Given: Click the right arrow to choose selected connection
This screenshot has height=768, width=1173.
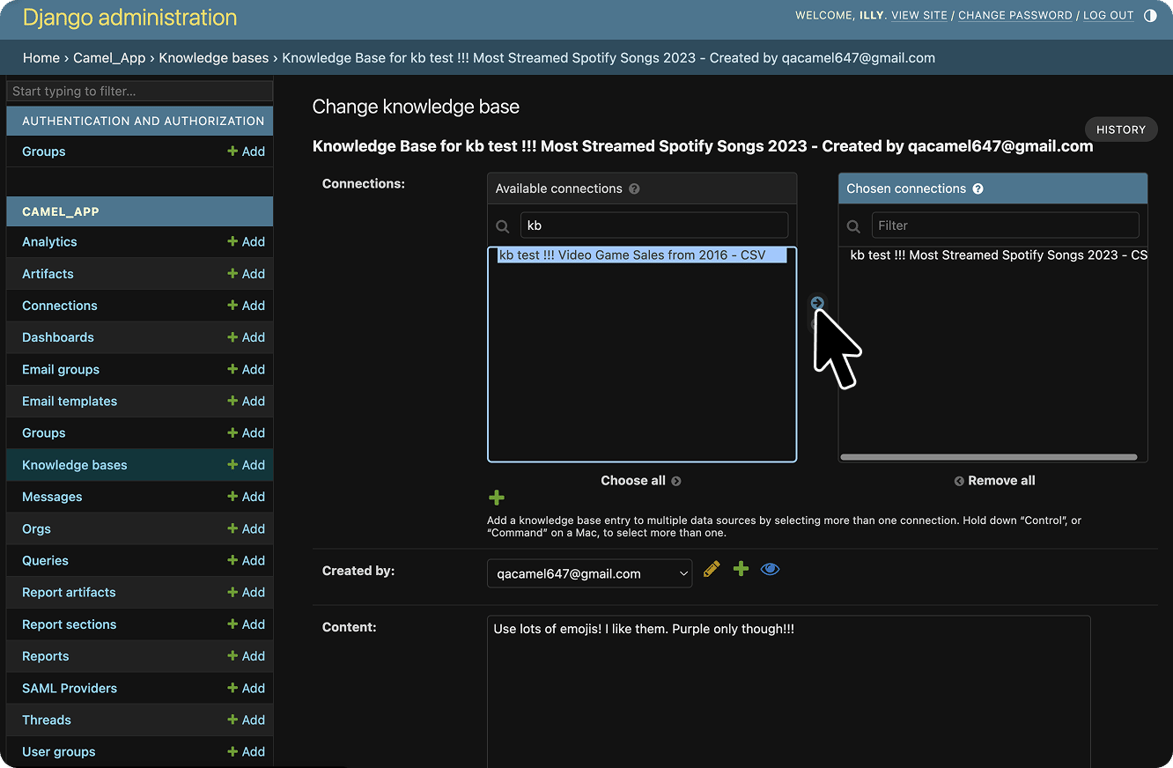Looking at the screenshot, I should pos(817,303).
